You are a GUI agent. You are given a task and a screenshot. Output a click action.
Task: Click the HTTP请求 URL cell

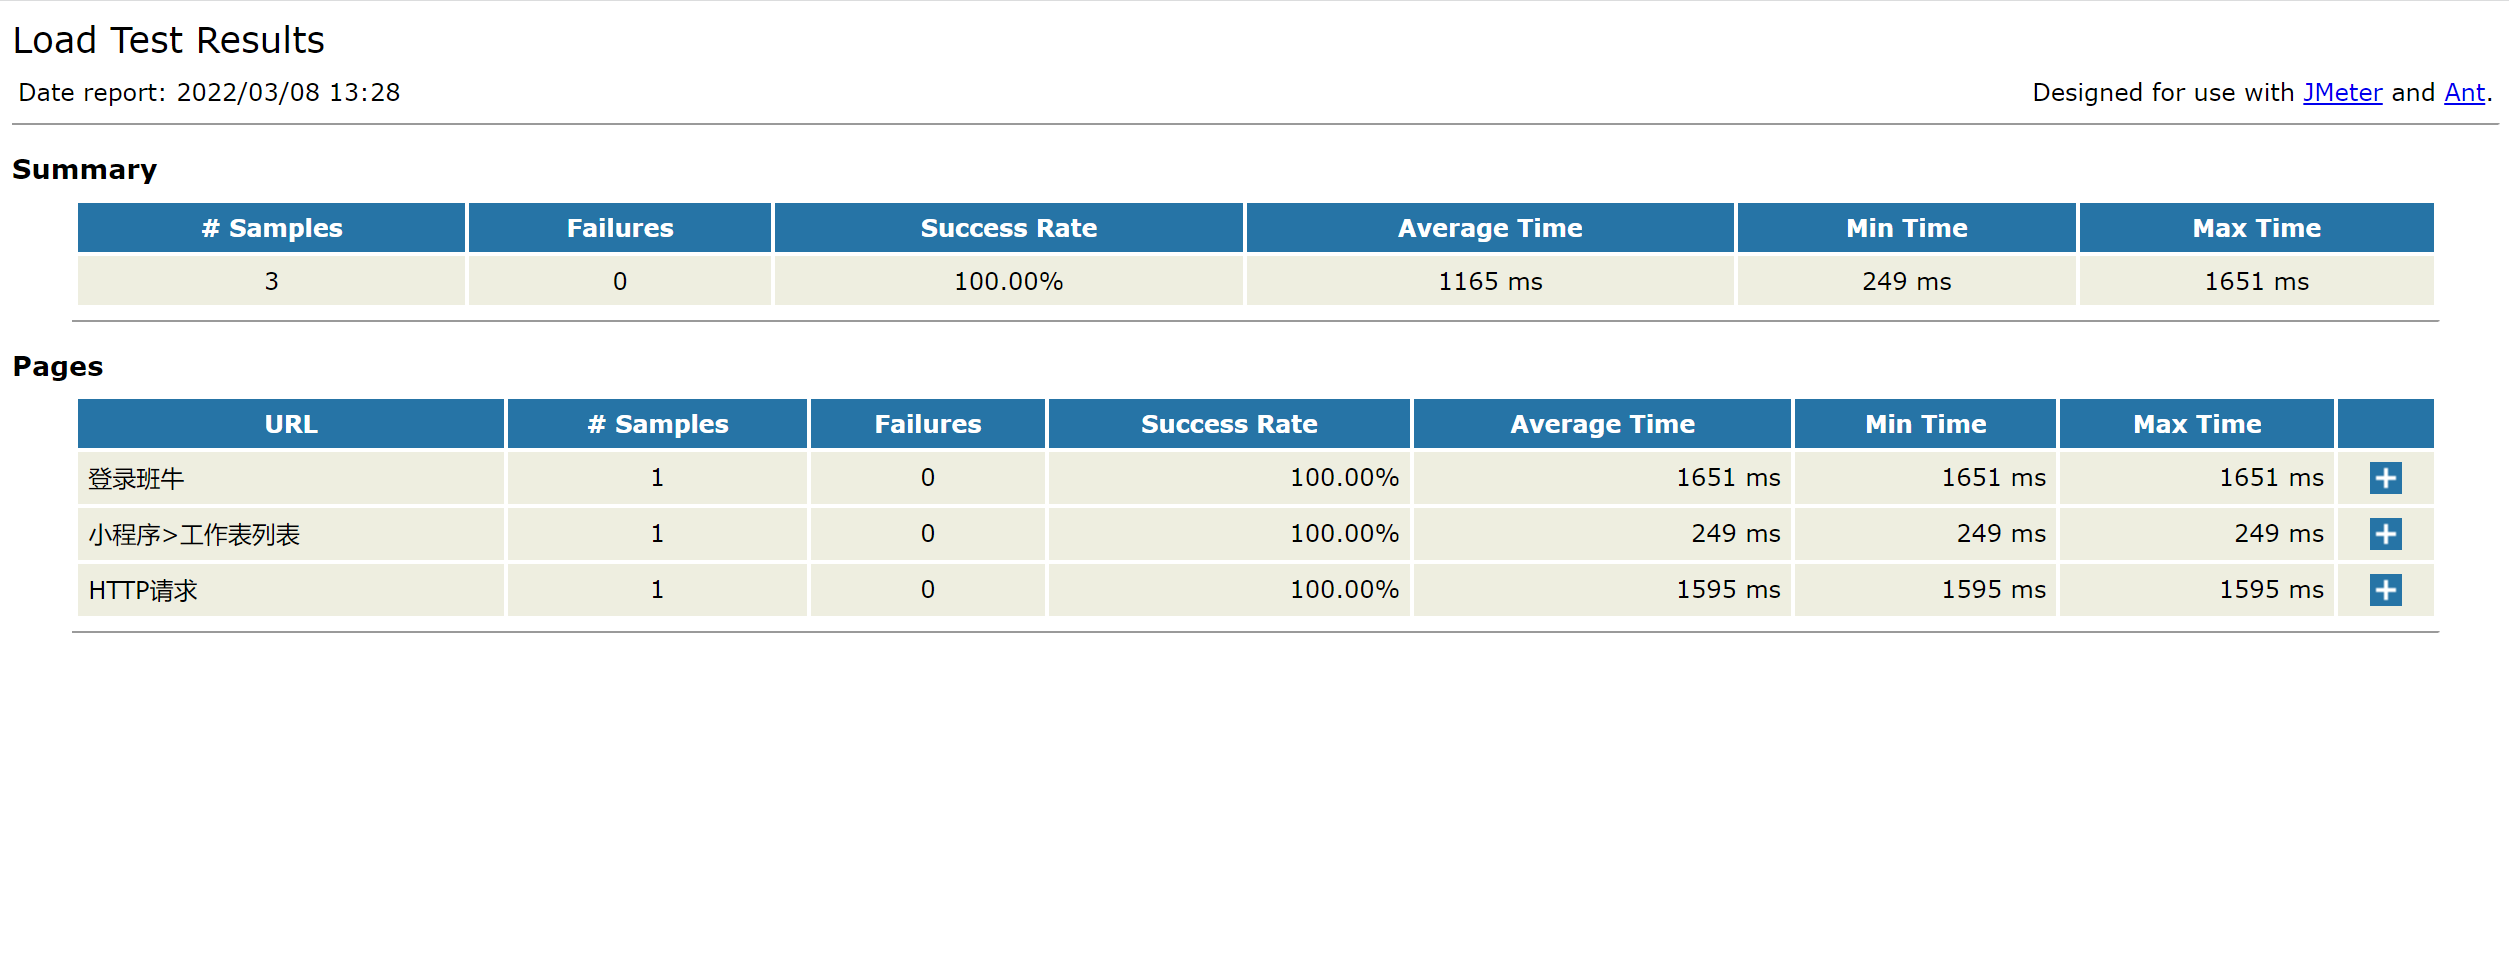291,590
